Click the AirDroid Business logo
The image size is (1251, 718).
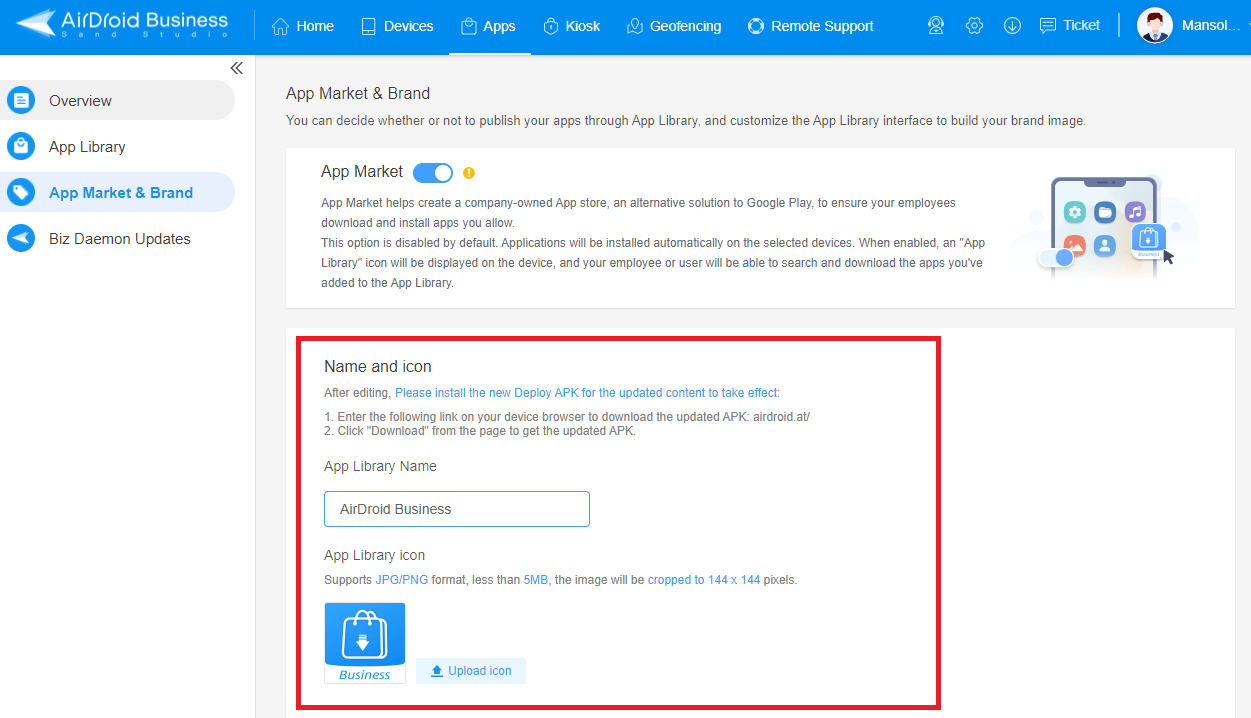pos(122,26)
